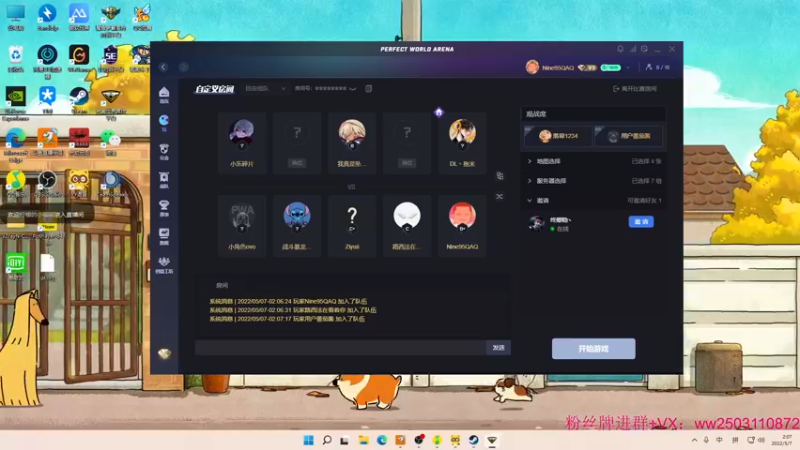Switch to Steam from the taskbar
Viewport: 800px width, 450px height.
pyautogui.click(x=473, y=440)
